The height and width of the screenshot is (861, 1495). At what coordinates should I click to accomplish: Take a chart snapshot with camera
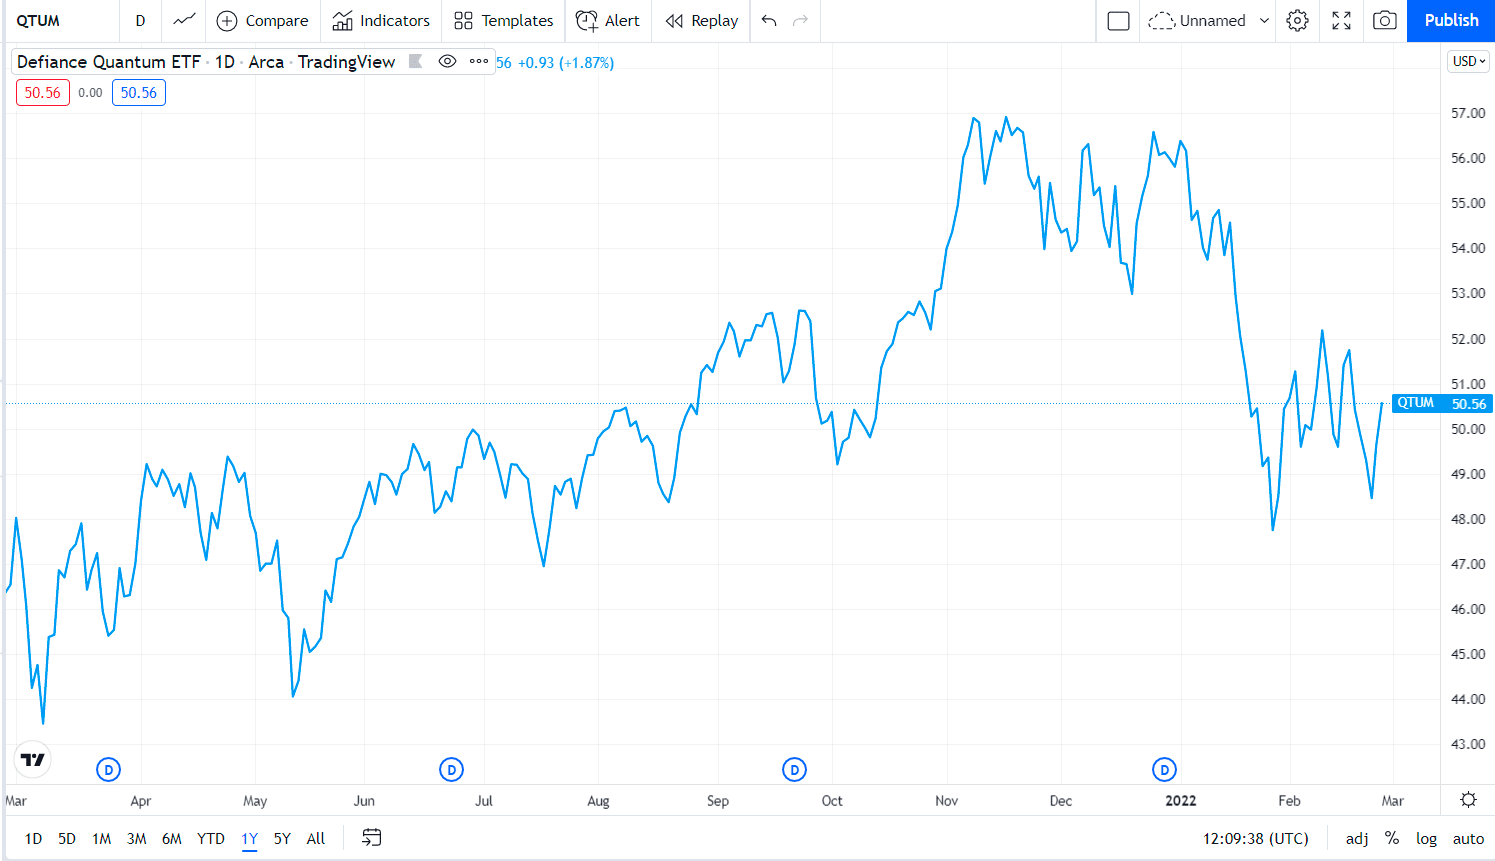(x=1385, y=20)
